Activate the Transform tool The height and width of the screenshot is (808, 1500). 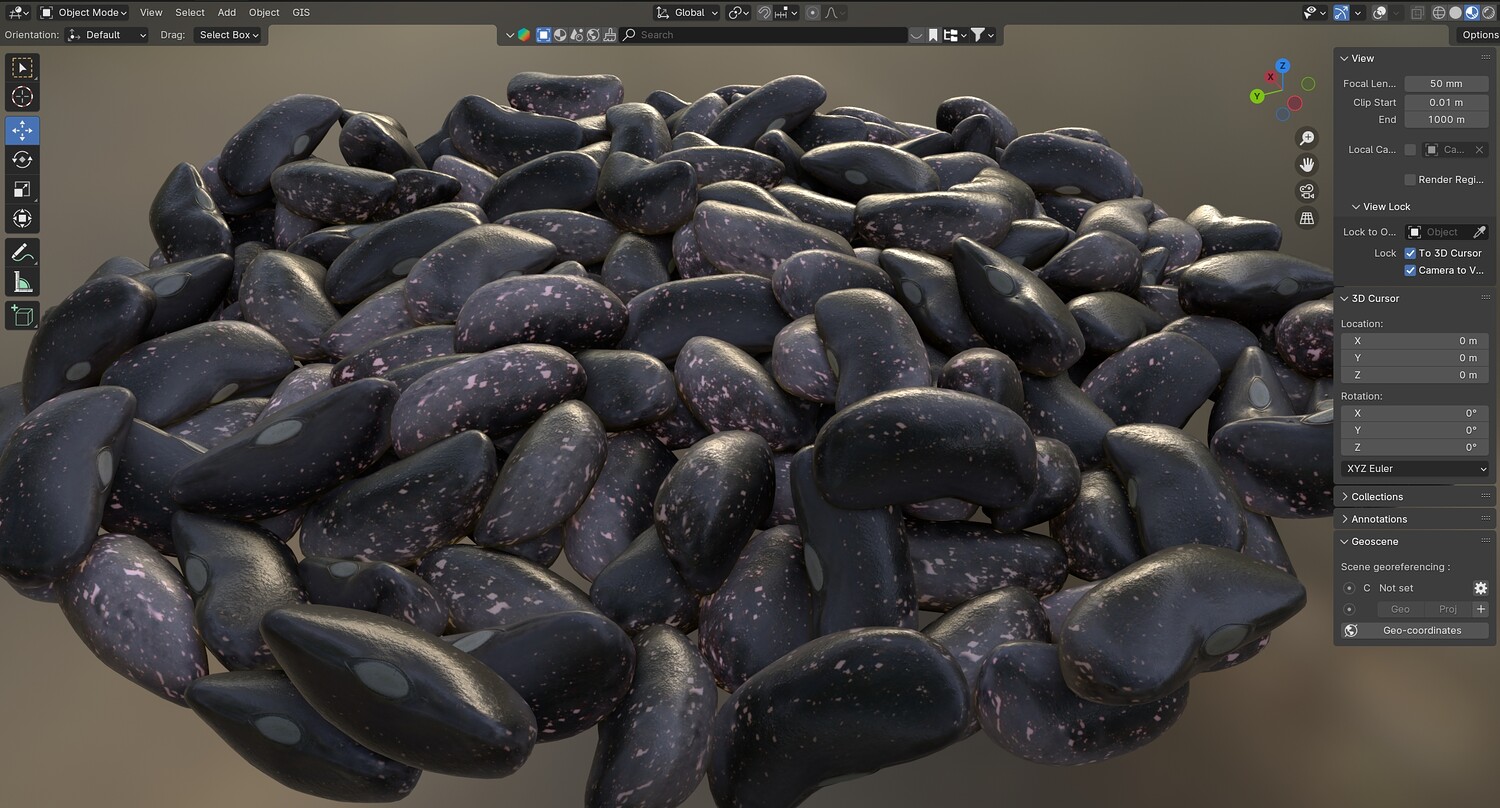click(x=22, y=218)
